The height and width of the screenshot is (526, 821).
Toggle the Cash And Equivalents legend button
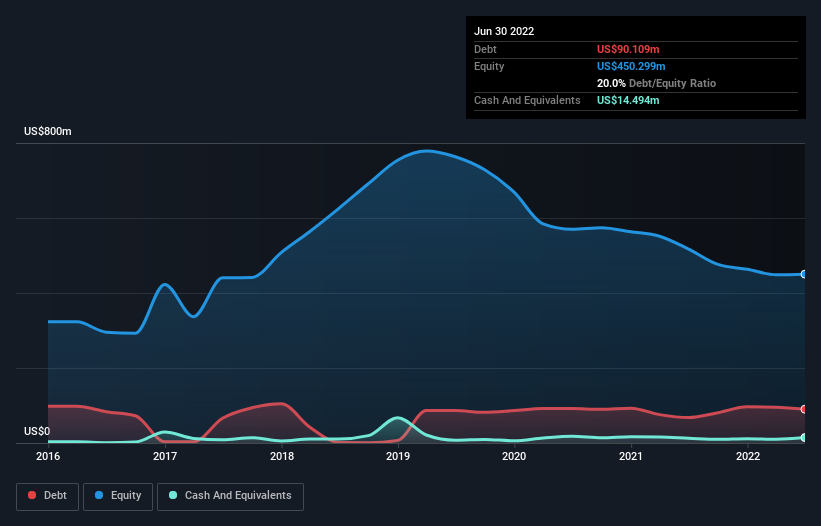coord(230,496)
